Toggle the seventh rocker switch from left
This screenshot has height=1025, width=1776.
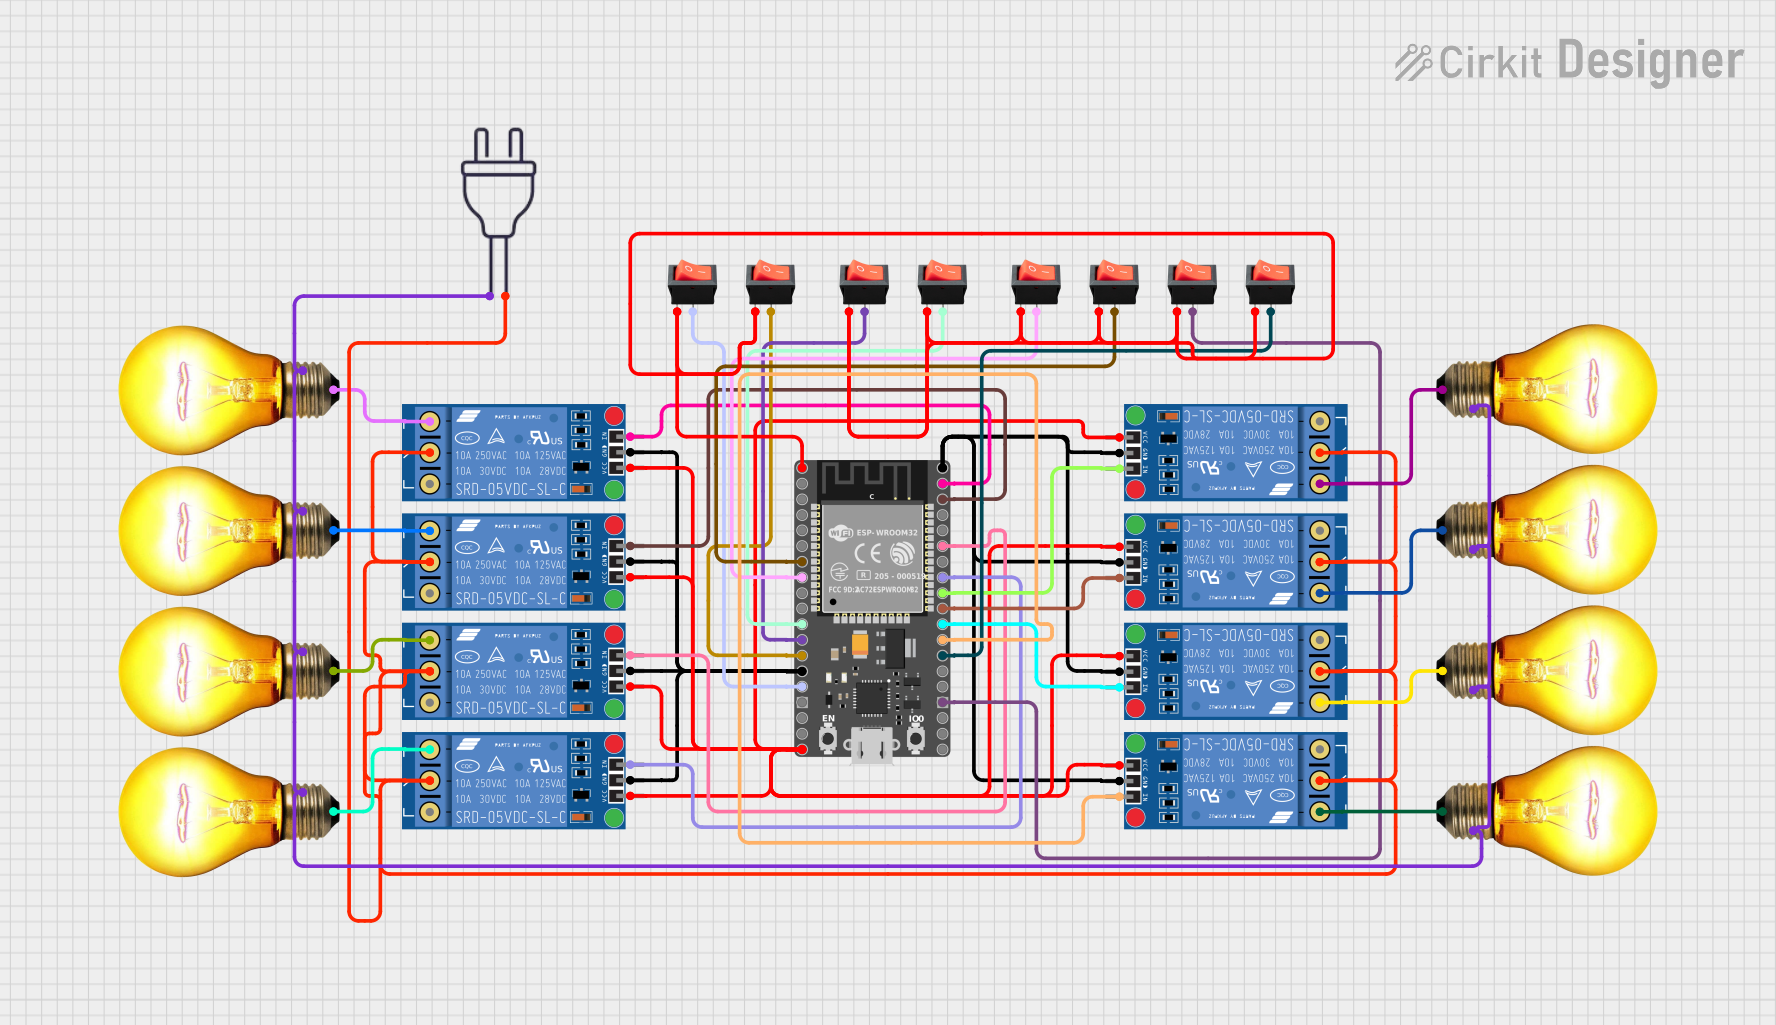point(1192,283)
